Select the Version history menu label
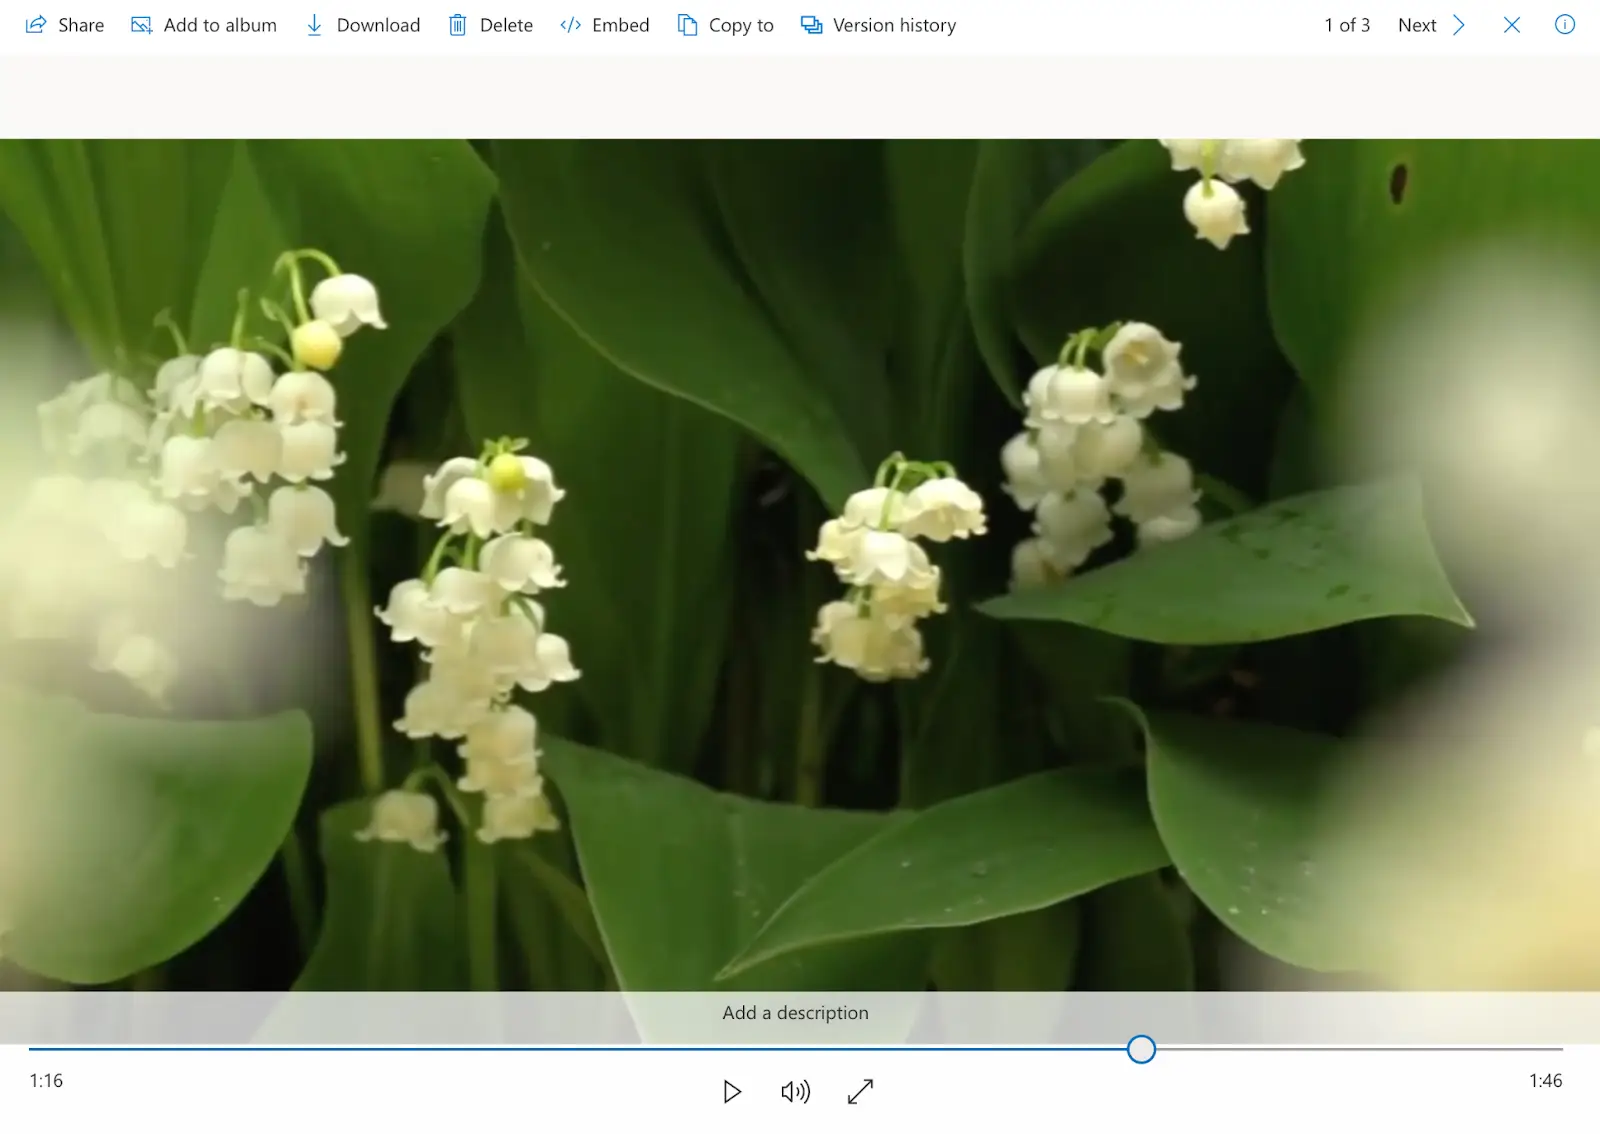The image size is (1600, 1134). (893, 25)
